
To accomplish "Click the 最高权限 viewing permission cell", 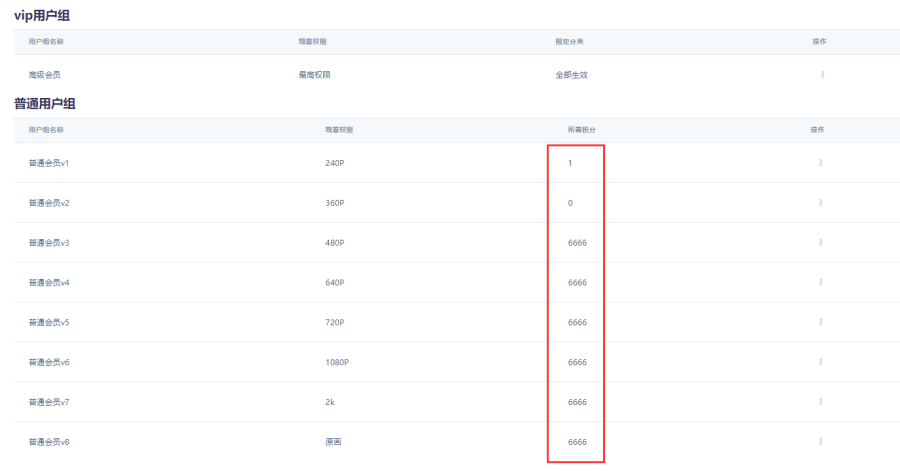I will [300, 75].
